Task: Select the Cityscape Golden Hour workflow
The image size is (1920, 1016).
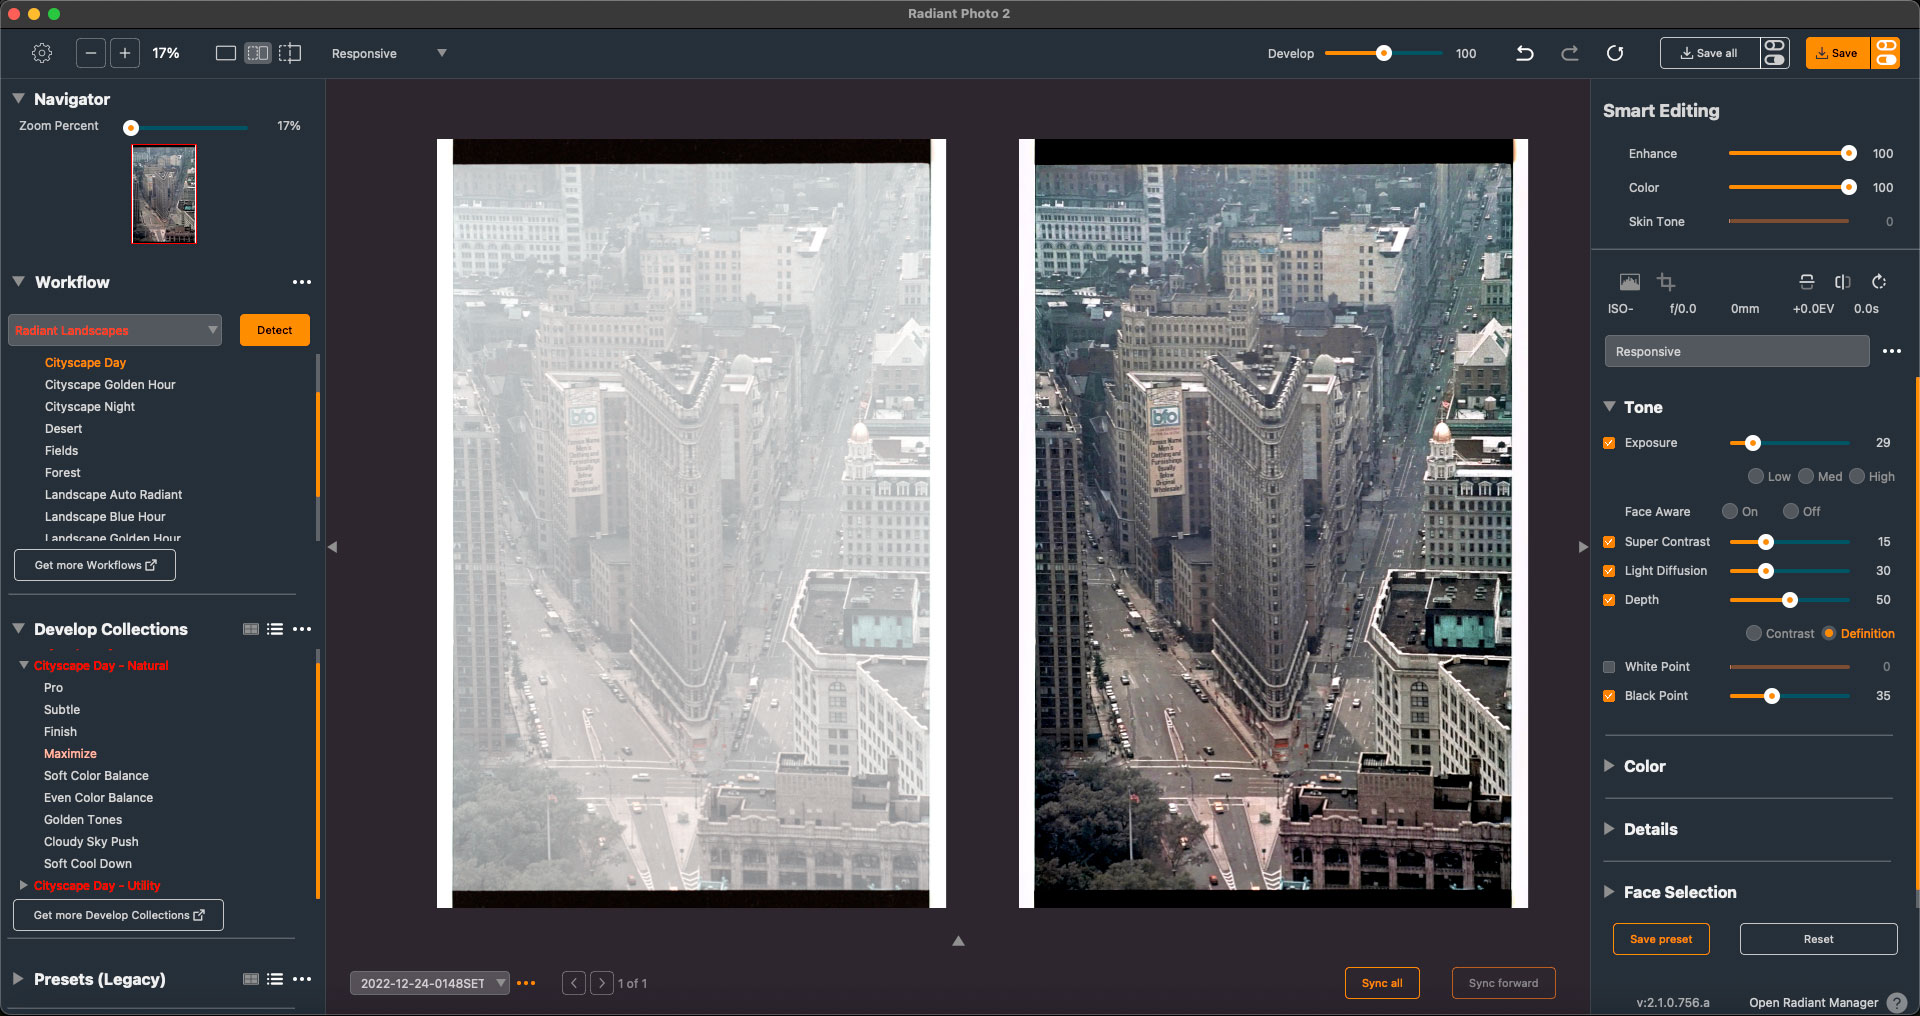Action: (x=110, y=385)
